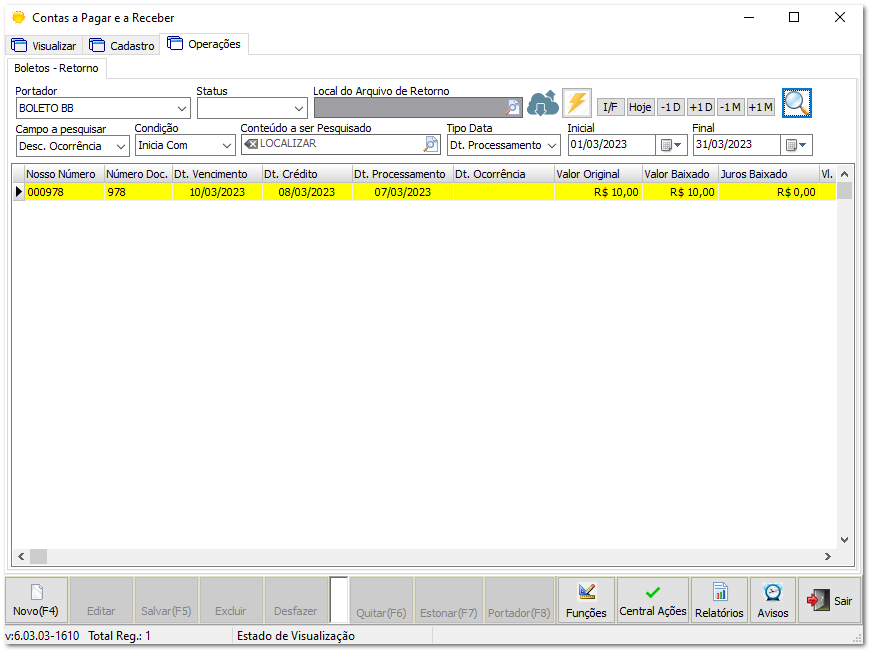The width and height of the screenshot is (872, 653).
Task: Browse file icon in Local do Arquivo field
Action: coord(513,108)
